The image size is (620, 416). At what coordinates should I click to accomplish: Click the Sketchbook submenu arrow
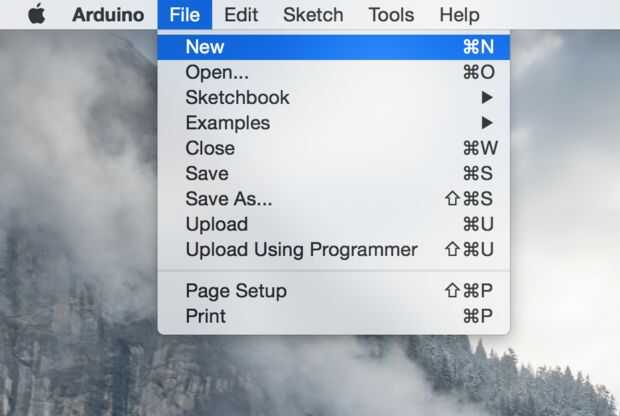point(487,97)
